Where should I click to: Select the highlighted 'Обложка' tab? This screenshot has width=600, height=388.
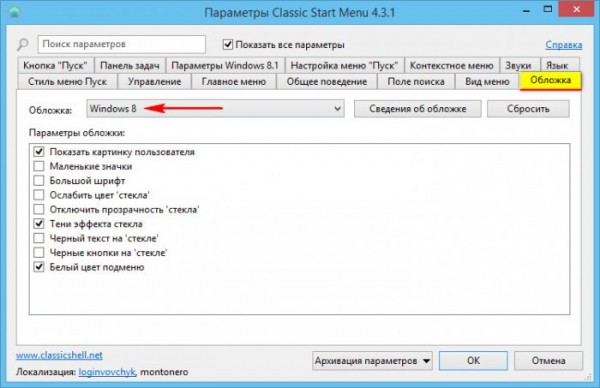point(551,80)
